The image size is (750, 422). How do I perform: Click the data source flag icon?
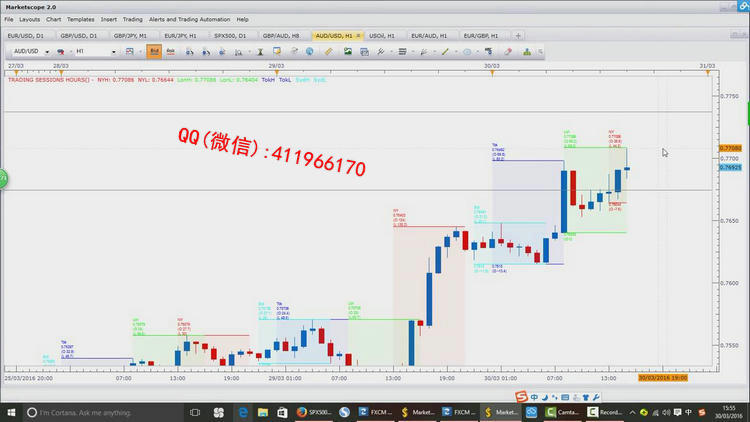(x=61, y=52)
